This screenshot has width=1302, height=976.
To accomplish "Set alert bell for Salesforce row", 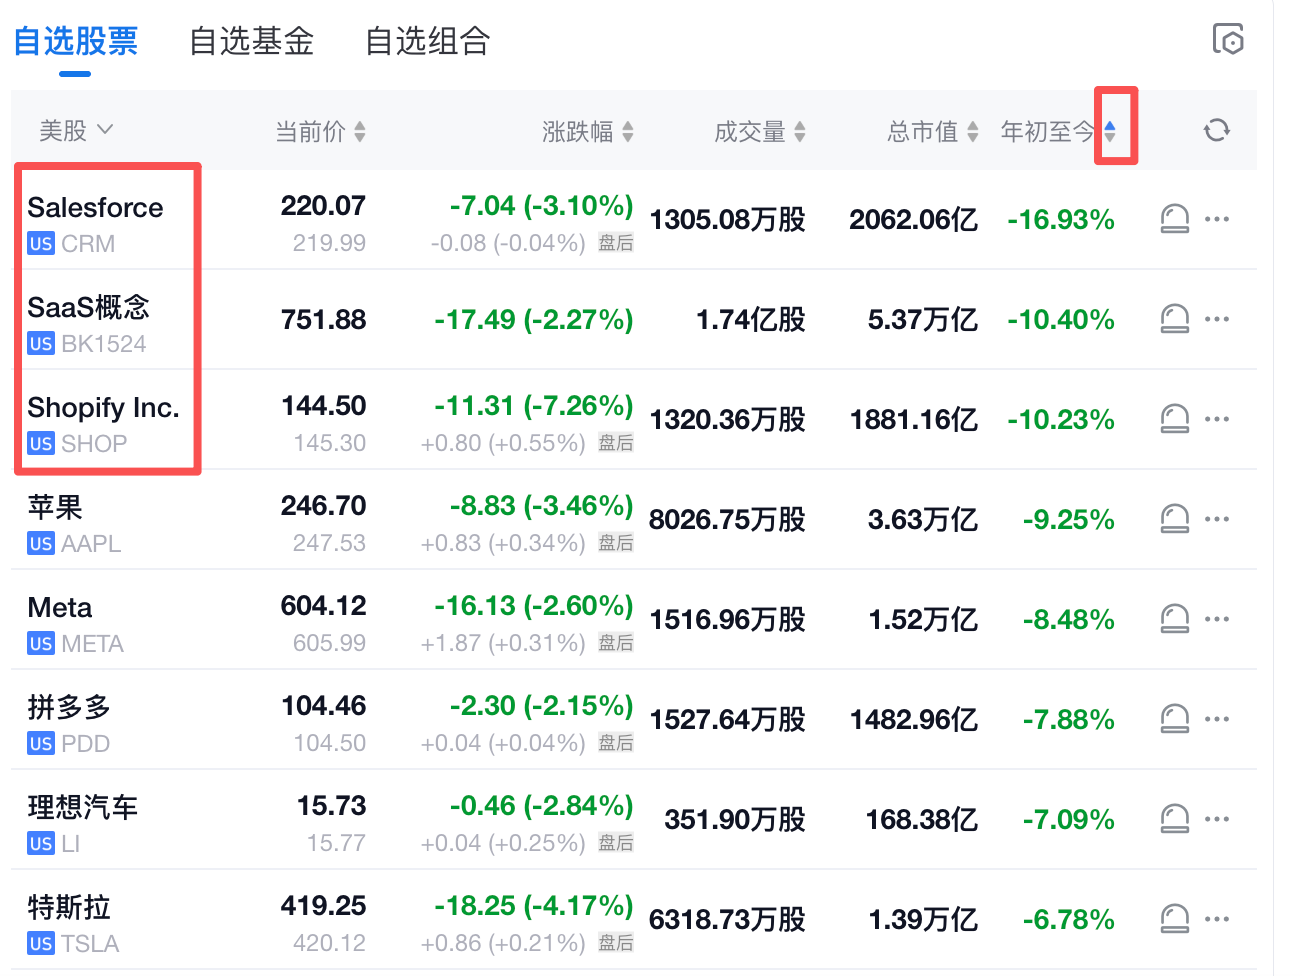I will (x=1175, y=219).
